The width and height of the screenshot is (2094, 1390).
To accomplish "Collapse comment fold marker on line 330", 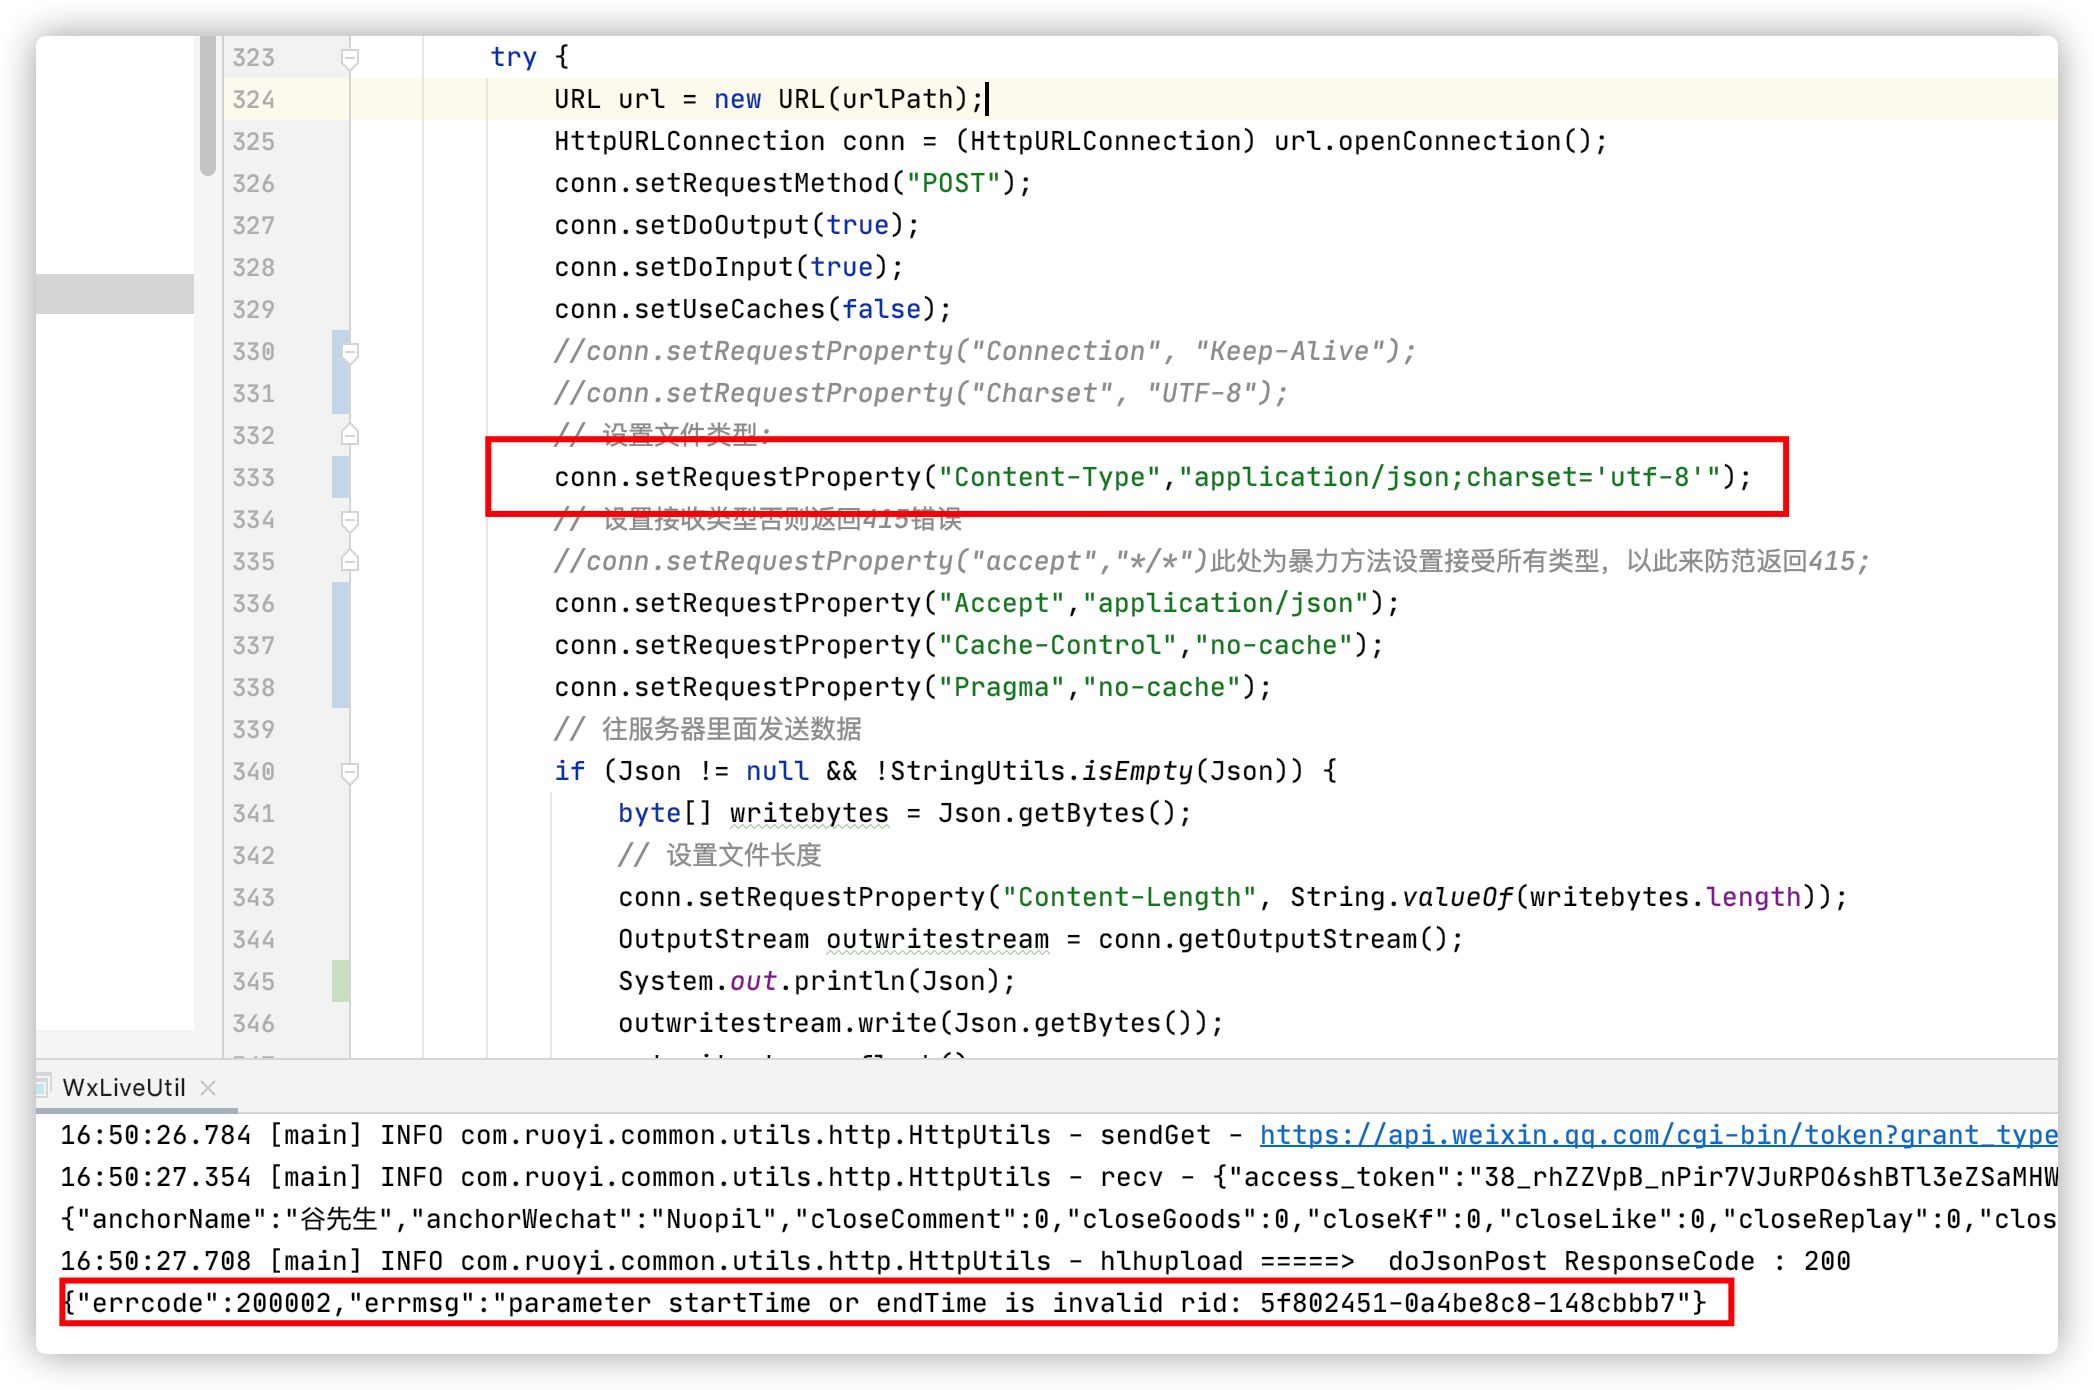I will (x=350, y=352).
